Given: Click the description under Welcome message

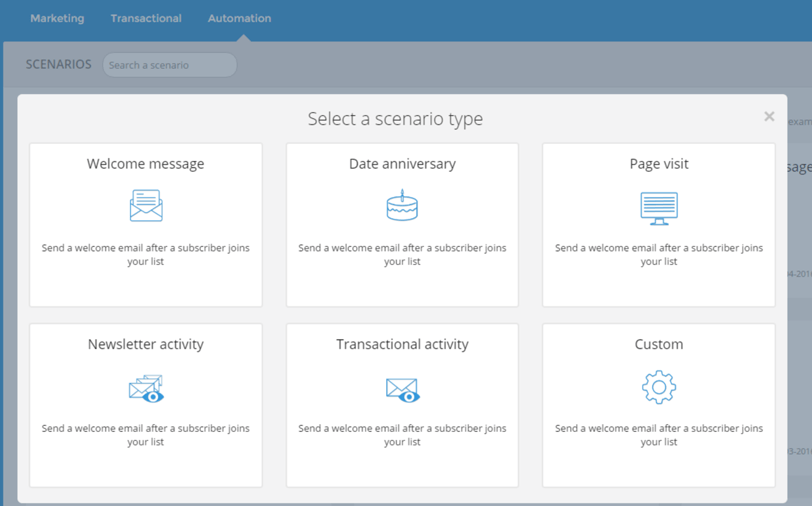Looking at the screenshot, I should point(146,254).
